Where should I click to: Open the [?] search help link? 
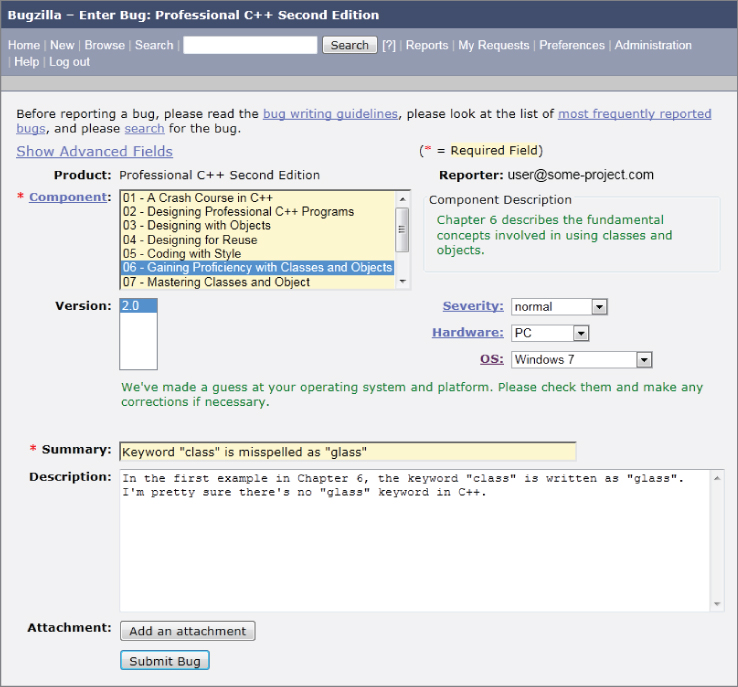(389, 45)
